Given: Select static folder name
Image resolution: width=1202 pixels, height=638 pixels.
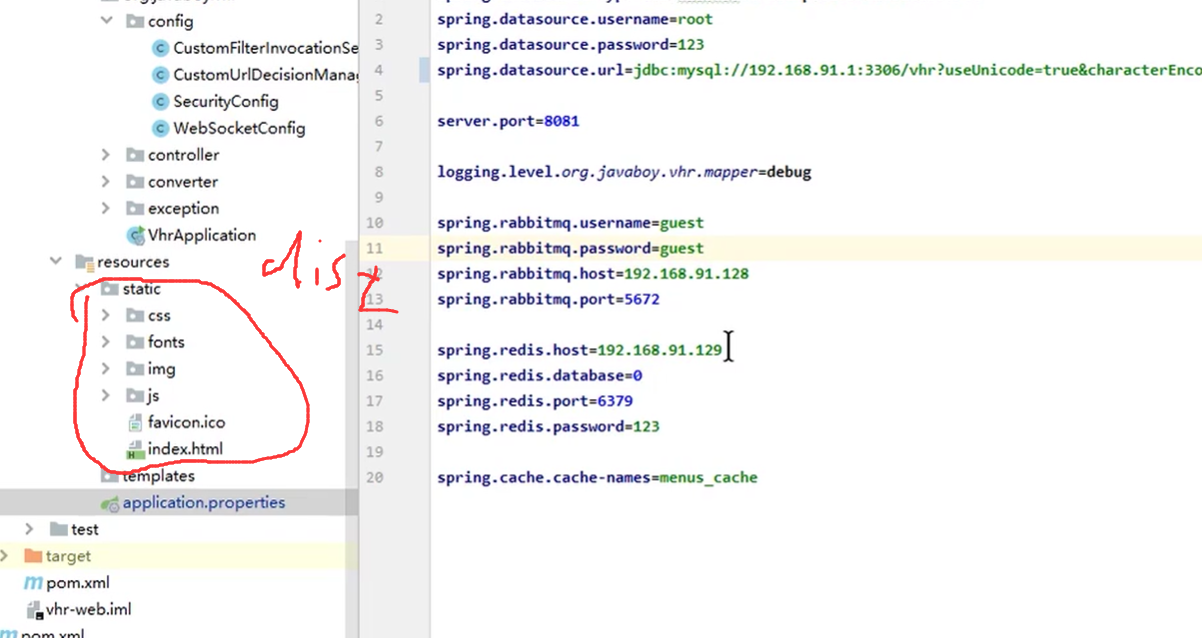Looking at the screenshot, I should (x=141, y=289).
